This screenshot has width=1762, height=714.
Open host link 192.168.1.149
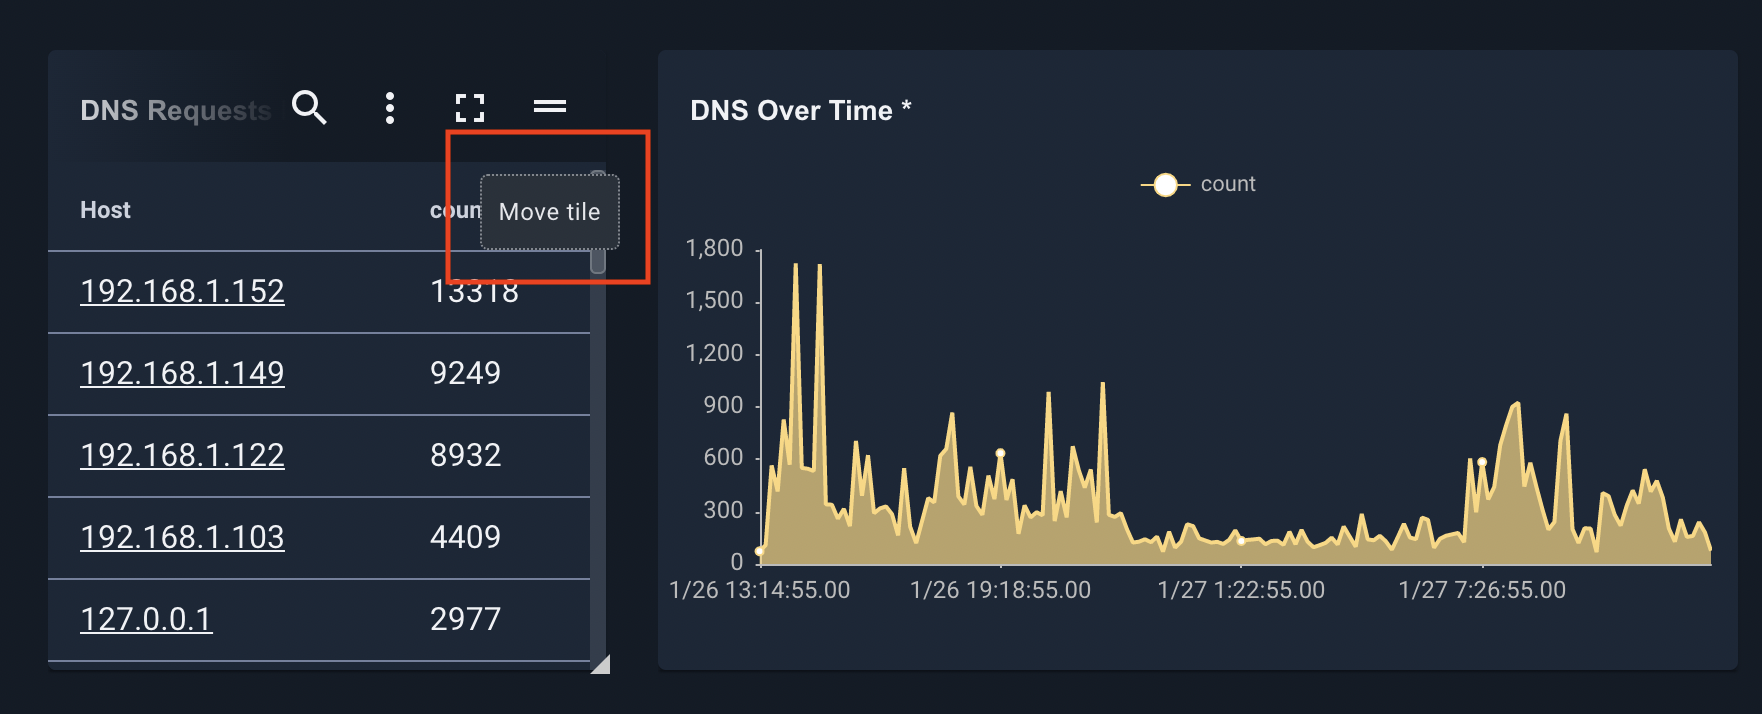182,373
